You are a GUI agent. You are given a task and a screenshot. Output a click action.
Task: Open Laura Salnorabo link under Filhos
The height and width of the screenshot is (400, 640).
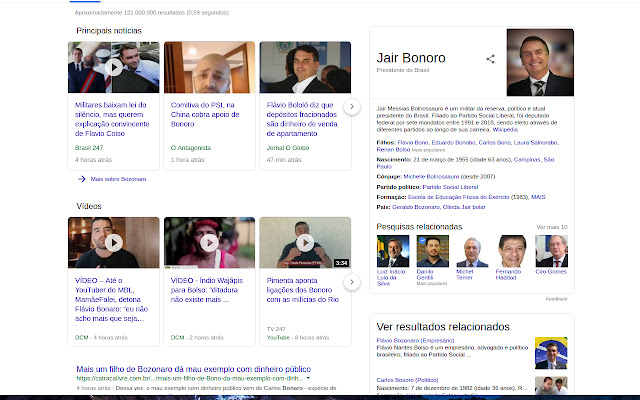[536, 142]
